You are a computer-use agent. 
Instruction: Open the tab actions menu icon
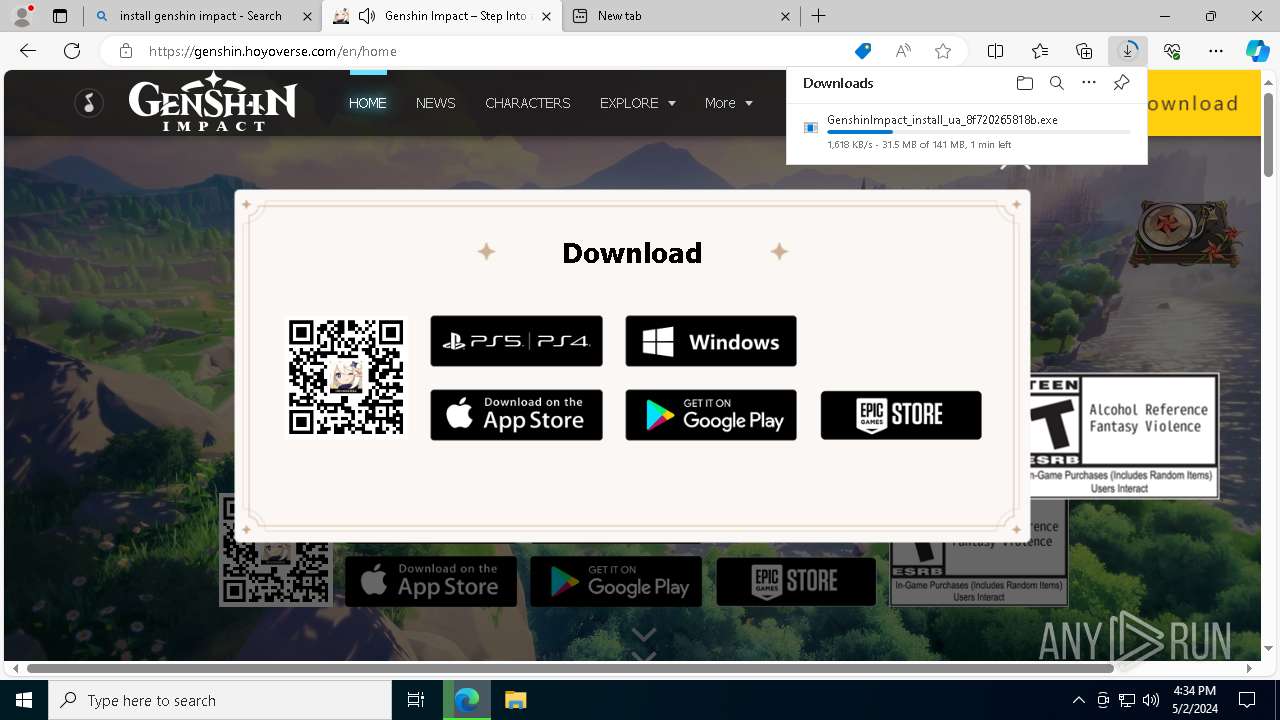(x=60, y=16)
